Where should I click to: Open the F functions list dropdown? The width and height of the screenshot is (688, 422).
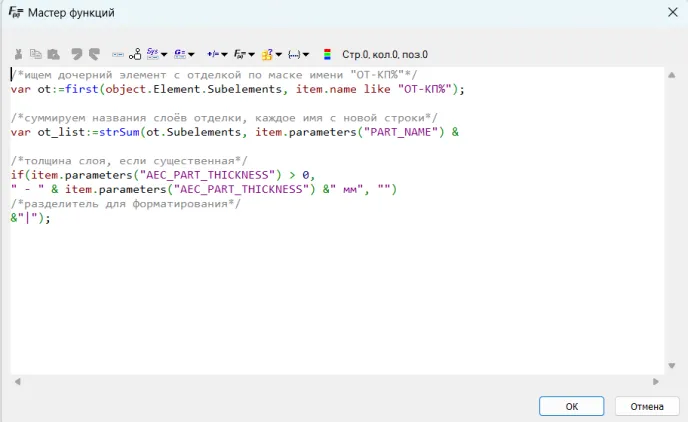coord(244,54)
